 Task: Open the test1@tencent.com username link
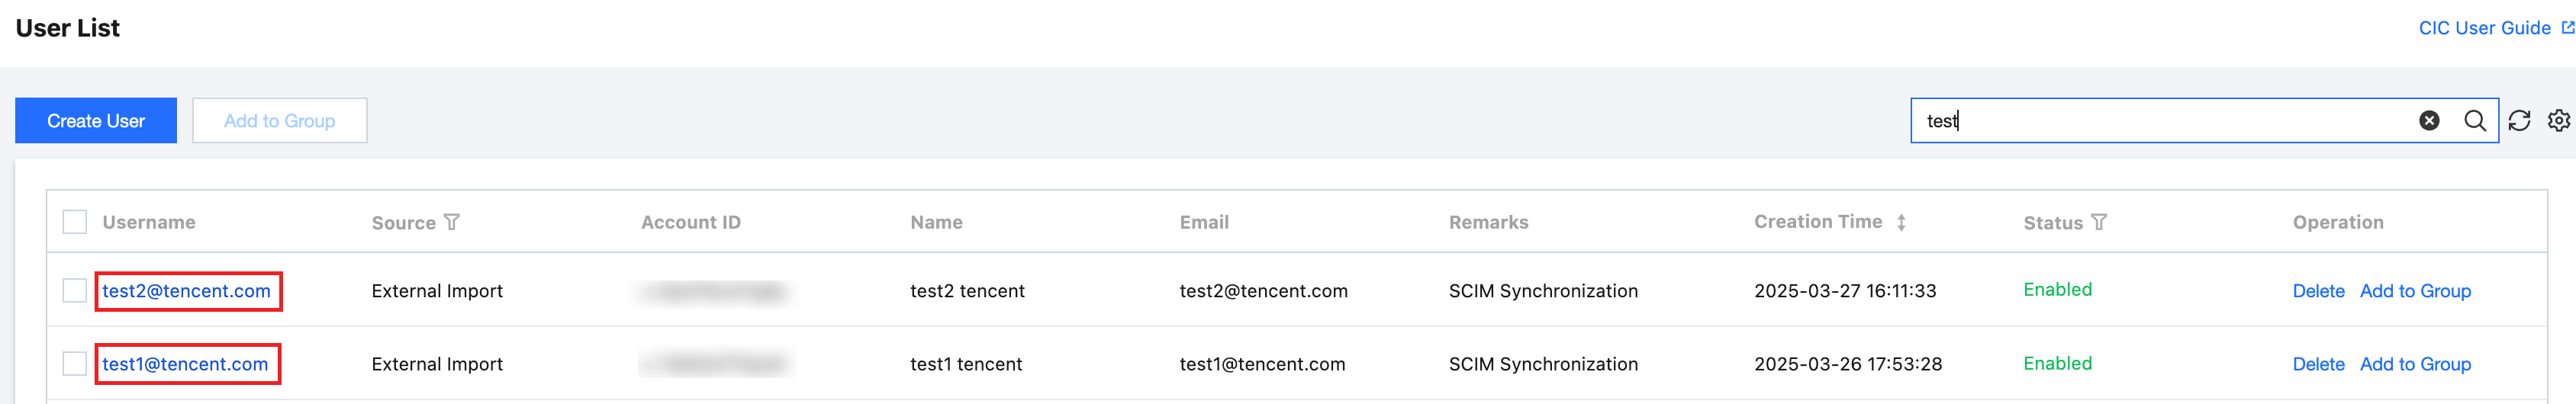point(186,364)
